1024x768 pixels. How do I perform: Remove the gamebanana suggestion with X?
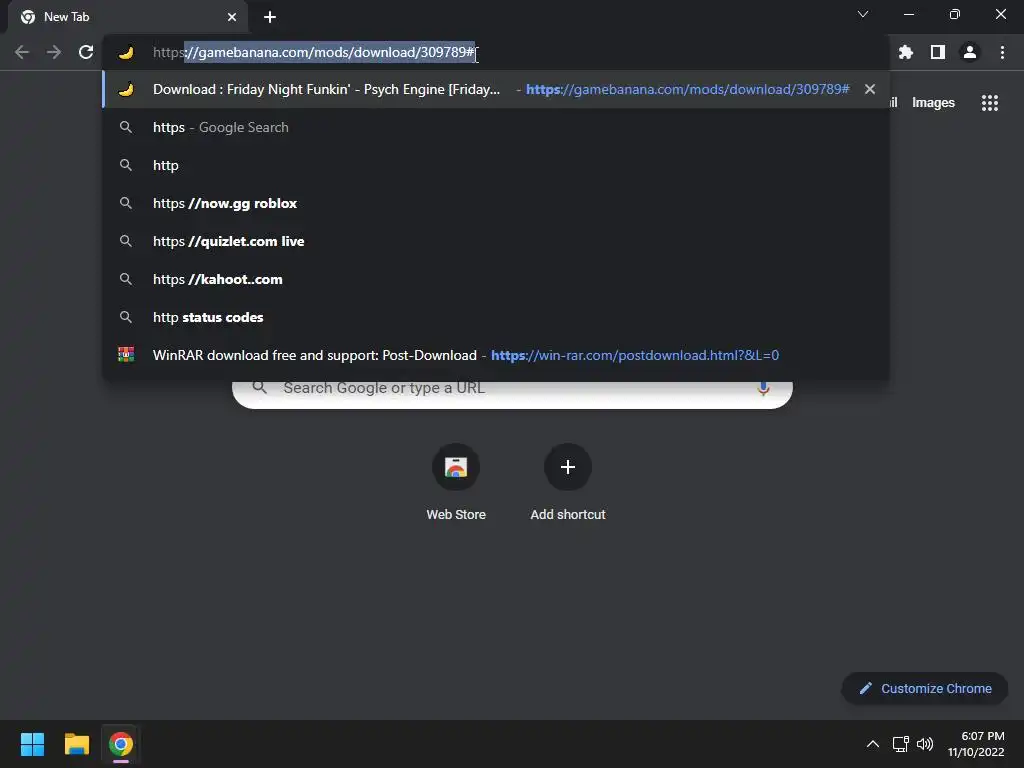pos(870,89)
